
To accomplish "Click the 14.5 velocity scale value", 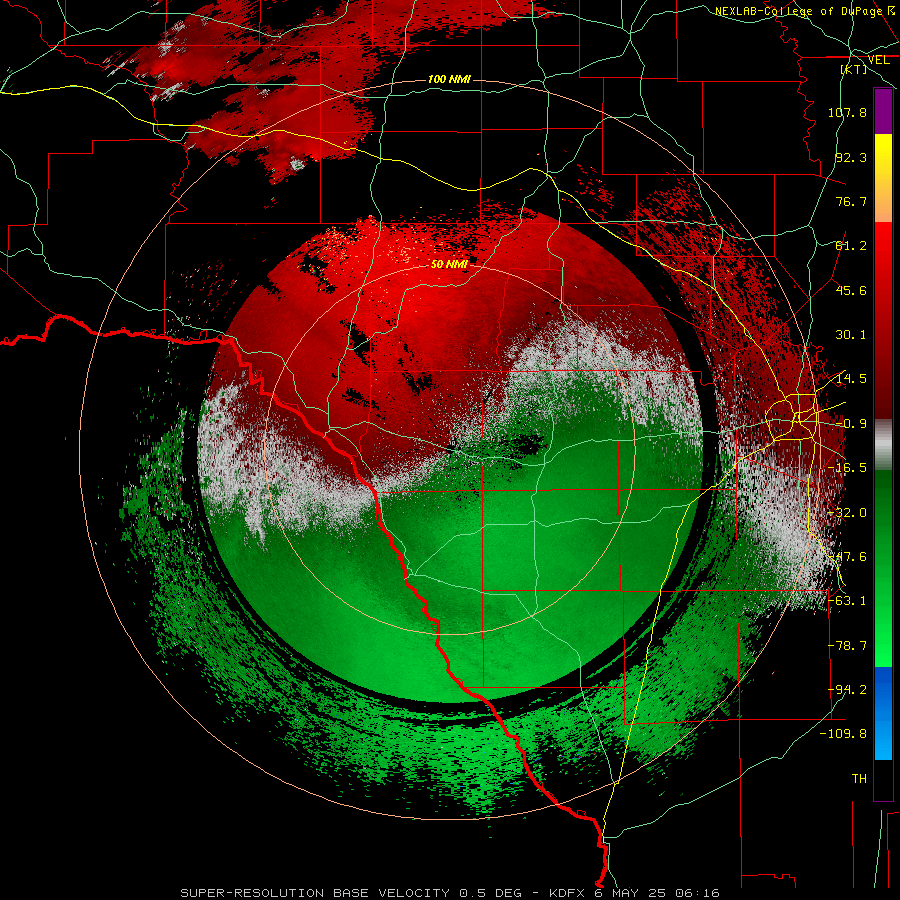I will click(x=851, y=379).
